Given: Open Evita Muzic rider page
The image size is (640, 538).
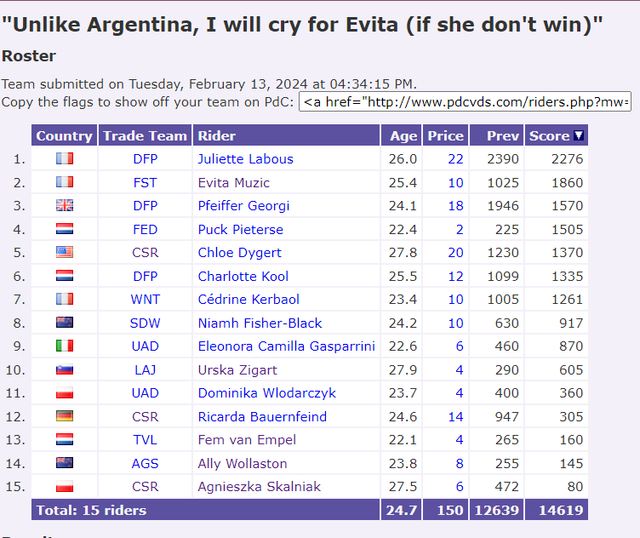Looking at the screenshot, I should (233, 182).
